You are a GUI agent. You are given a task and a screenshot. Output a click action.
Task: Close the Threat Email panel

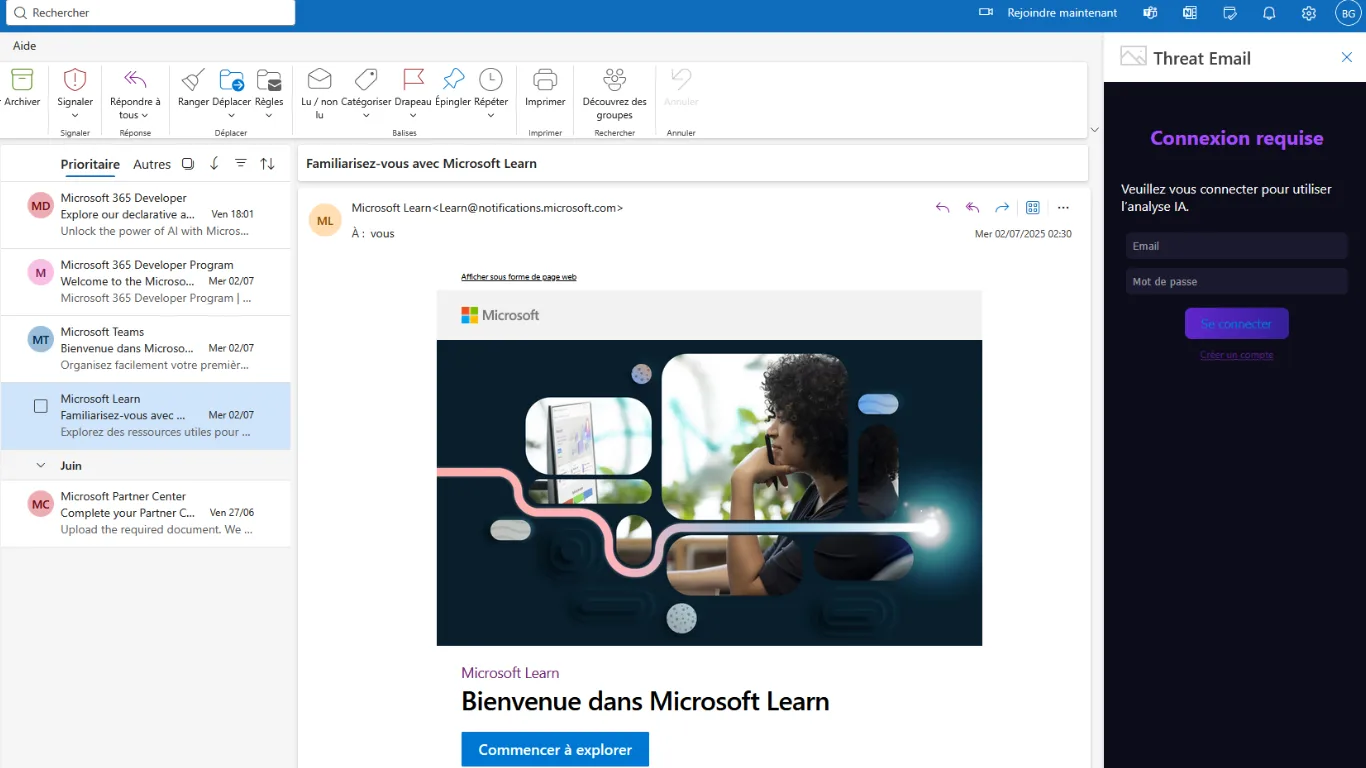pyautogui.click(x=1346, y=58)
